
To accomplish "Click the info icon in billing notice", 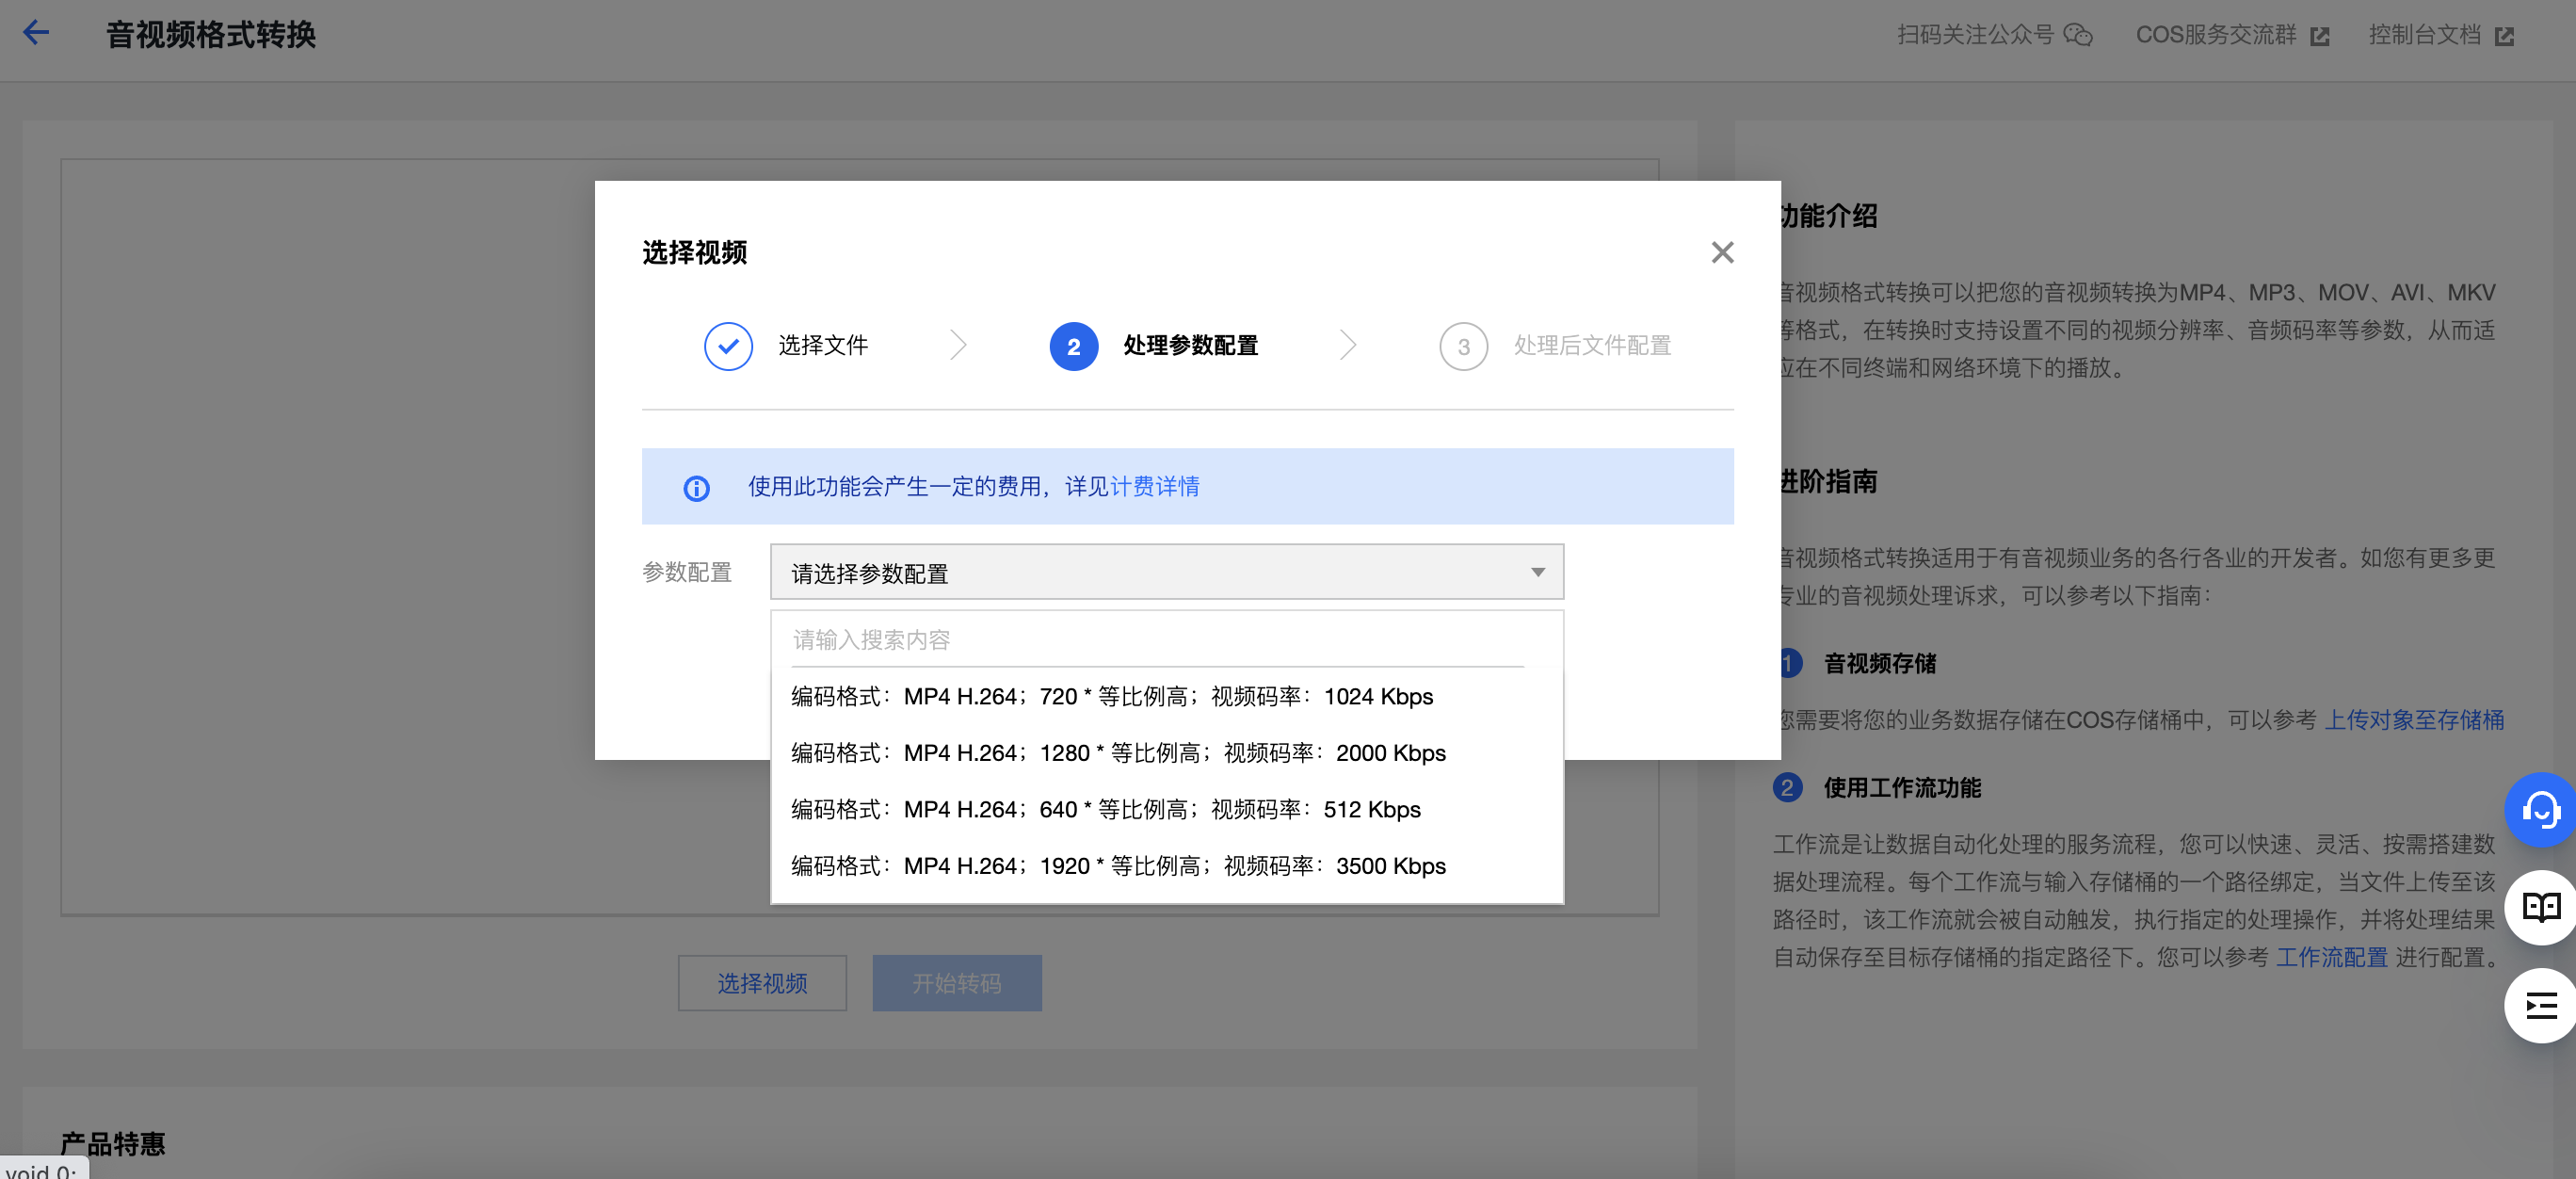I will point(696,487).
